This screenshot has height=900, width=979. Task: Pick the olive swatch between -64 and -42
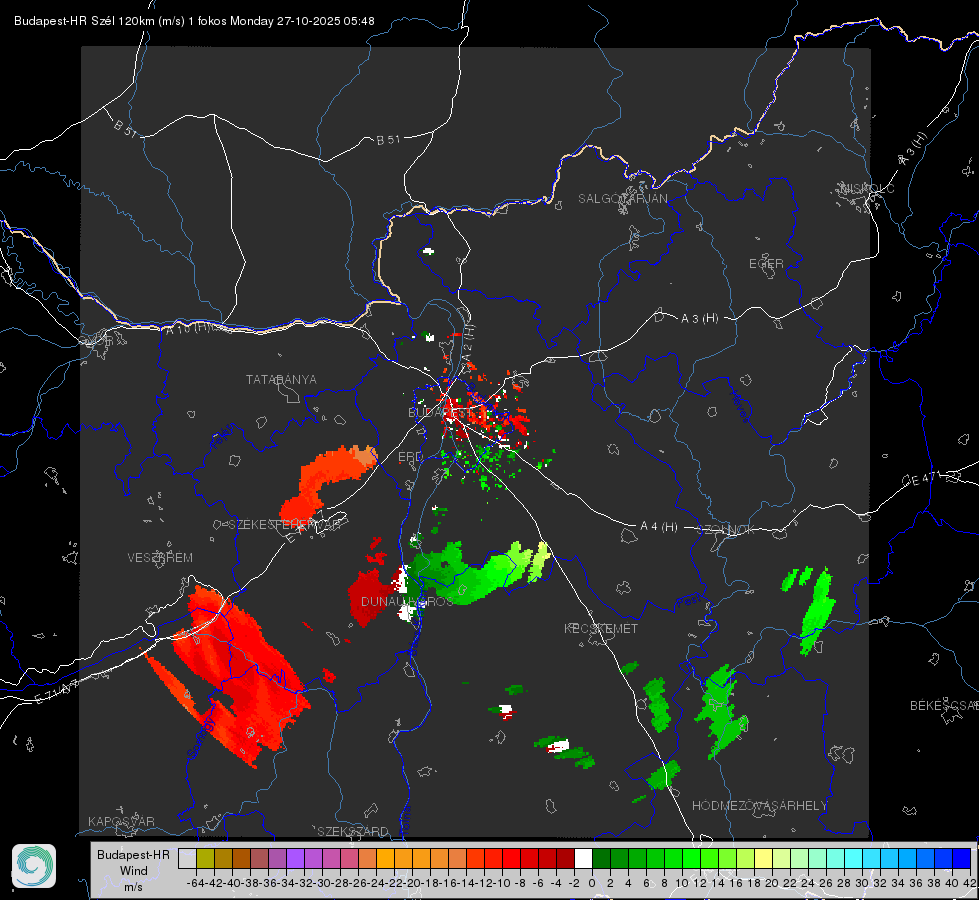pyautogui.click(x=205, y=858)
